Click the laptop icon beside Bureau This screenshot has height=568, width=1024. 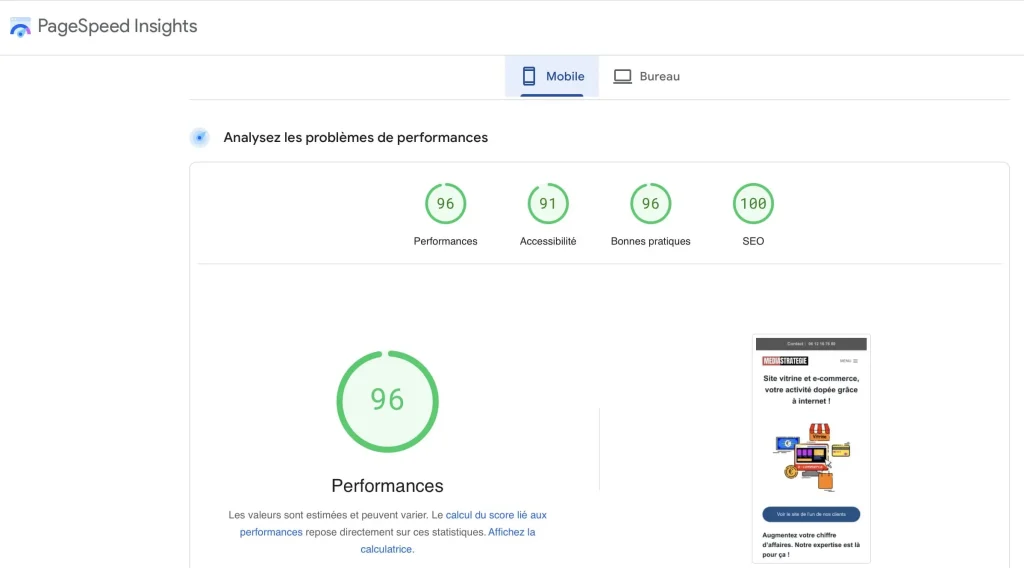pyautogui.click(x=622, y=76)
